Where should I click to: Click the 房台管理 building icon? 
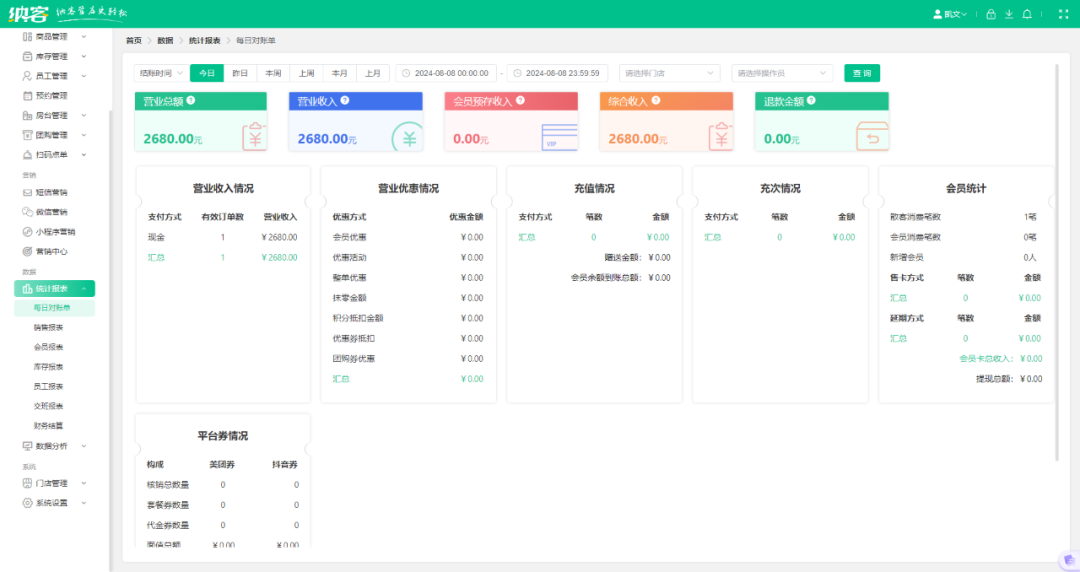(x=27, y=116)
